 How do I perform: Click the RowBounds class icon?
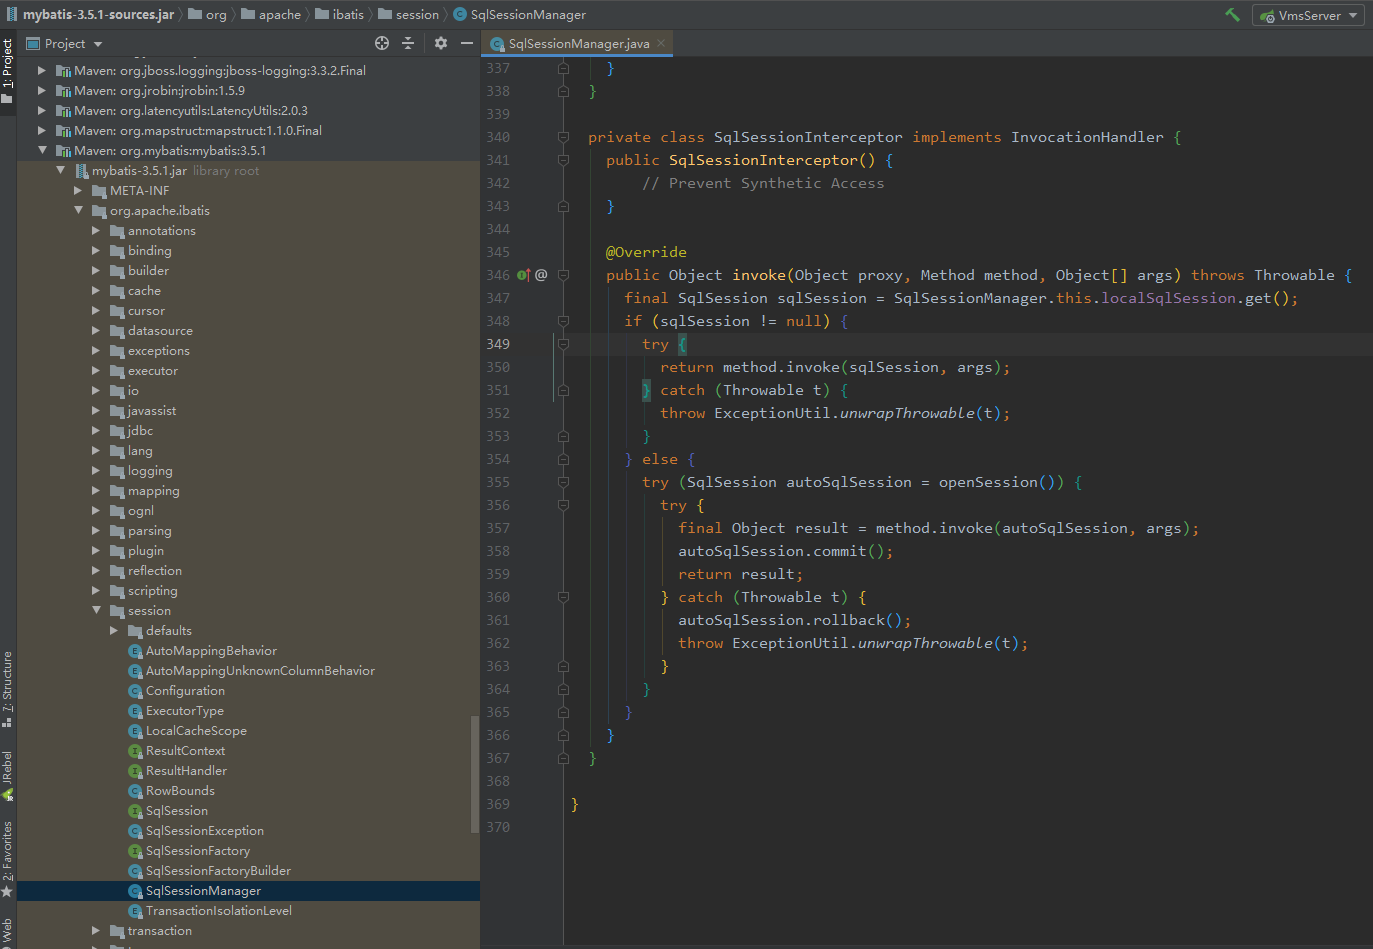pos(136,791)
